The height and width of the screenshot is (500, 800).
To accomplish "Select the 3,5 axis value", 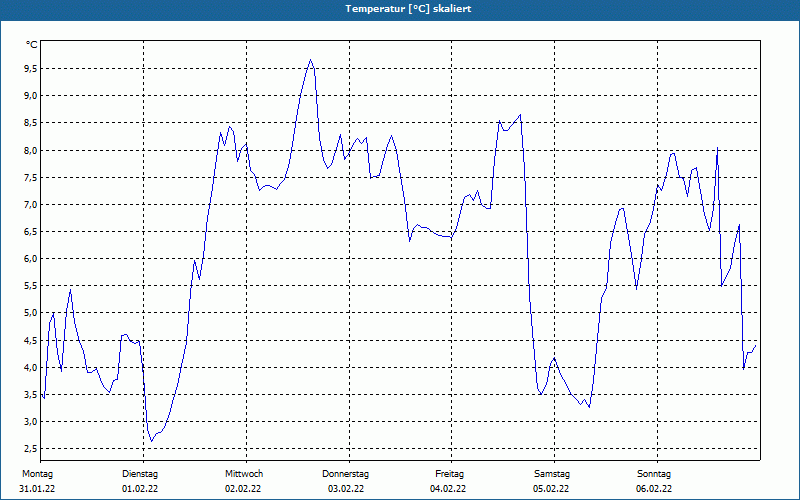I will [x=31, y=394].
